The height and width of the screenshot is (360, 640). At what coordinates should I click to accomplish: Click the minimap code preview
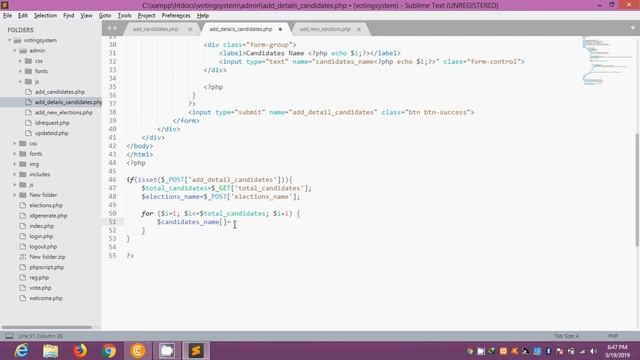[607, 61]
